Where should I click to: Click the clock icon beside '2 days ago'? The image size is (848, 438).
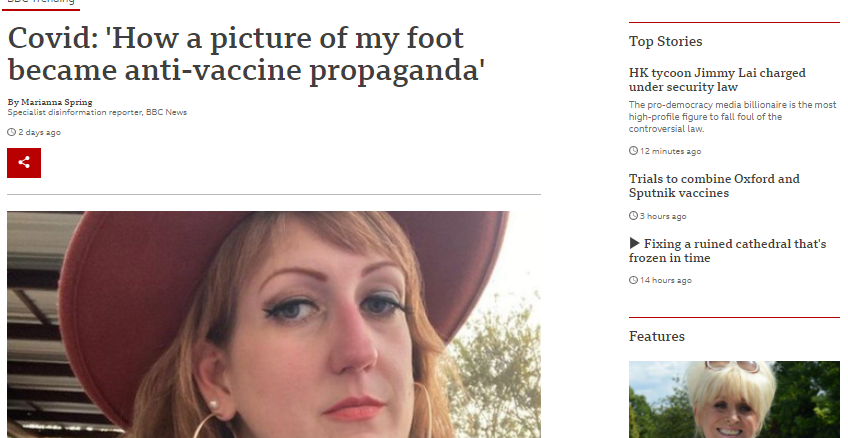click(11, 132)
